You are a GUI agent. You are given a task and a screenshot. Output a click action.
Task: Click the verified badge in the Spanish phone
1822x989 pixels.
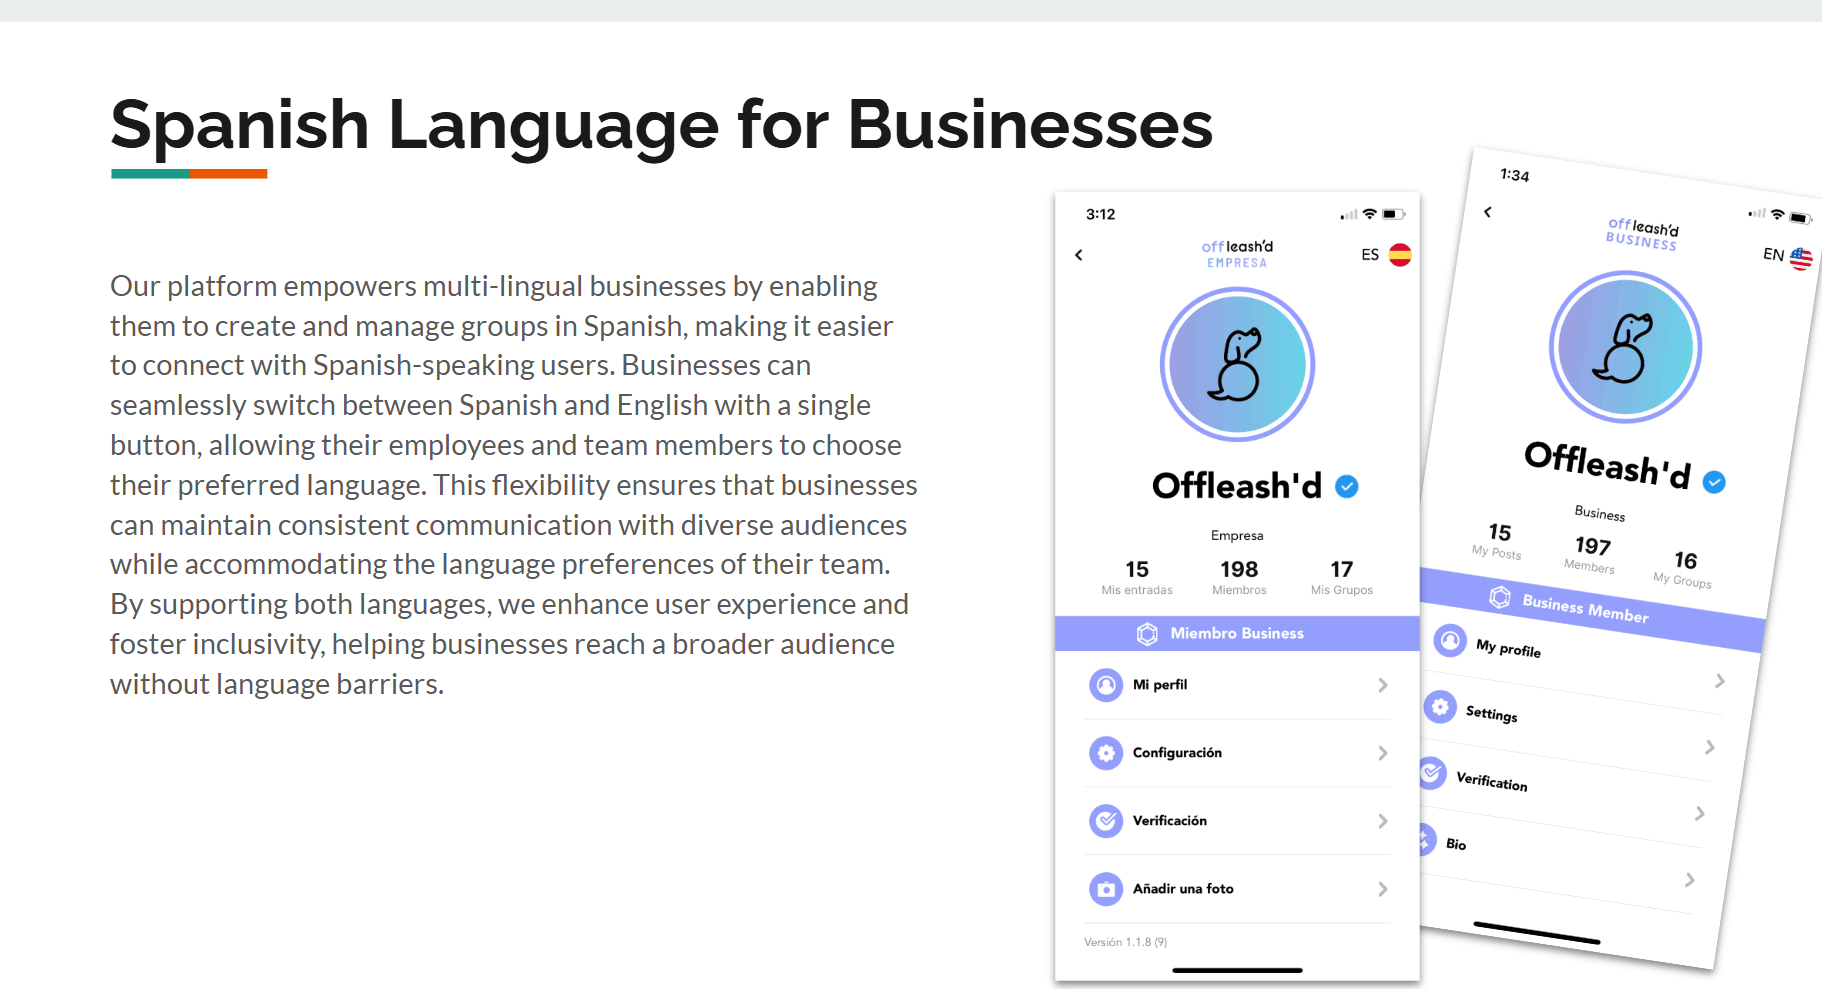[1347, 487]
